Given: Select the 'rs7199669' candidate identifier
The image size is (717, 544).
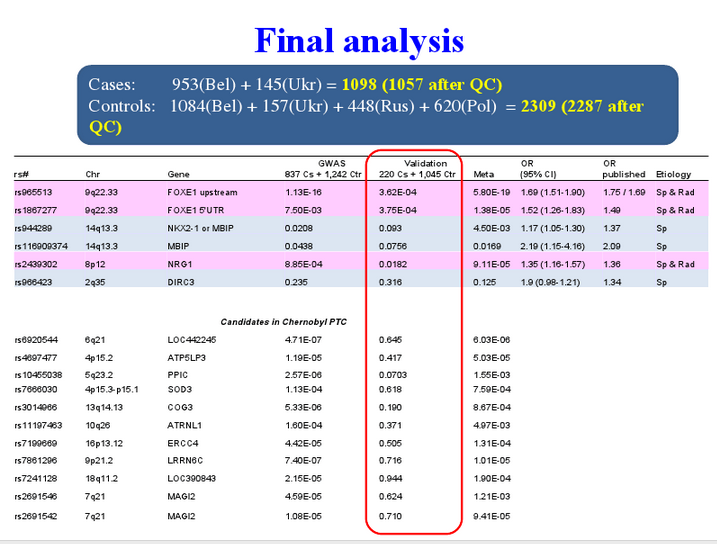Looking at the screenshot, I should (x=36, y=443).
